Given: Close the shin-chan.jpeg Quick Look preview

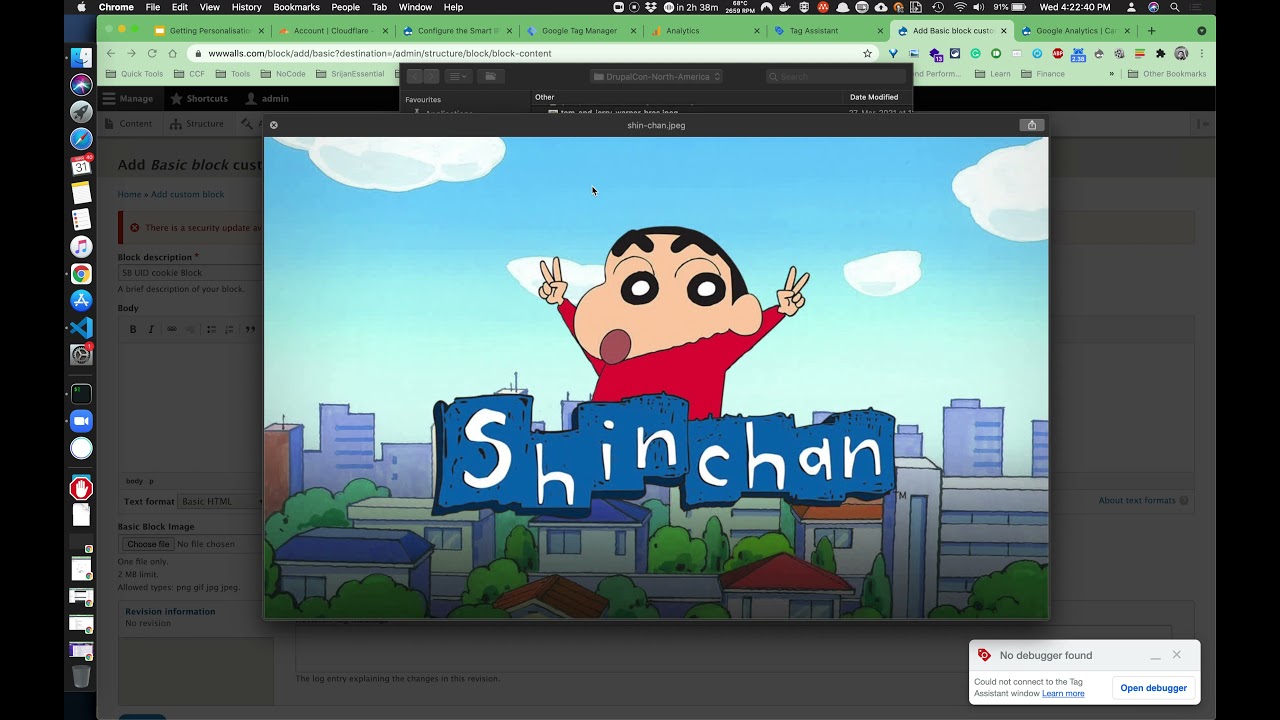Looking at the screenshot, I should [274, 125].
